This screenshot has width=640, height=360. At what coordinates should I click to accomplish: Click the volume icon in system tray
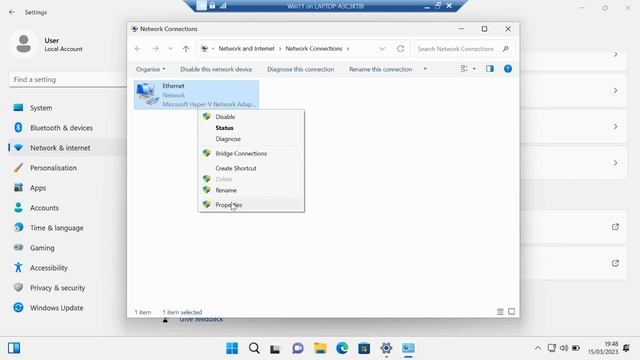click(564, 348)
